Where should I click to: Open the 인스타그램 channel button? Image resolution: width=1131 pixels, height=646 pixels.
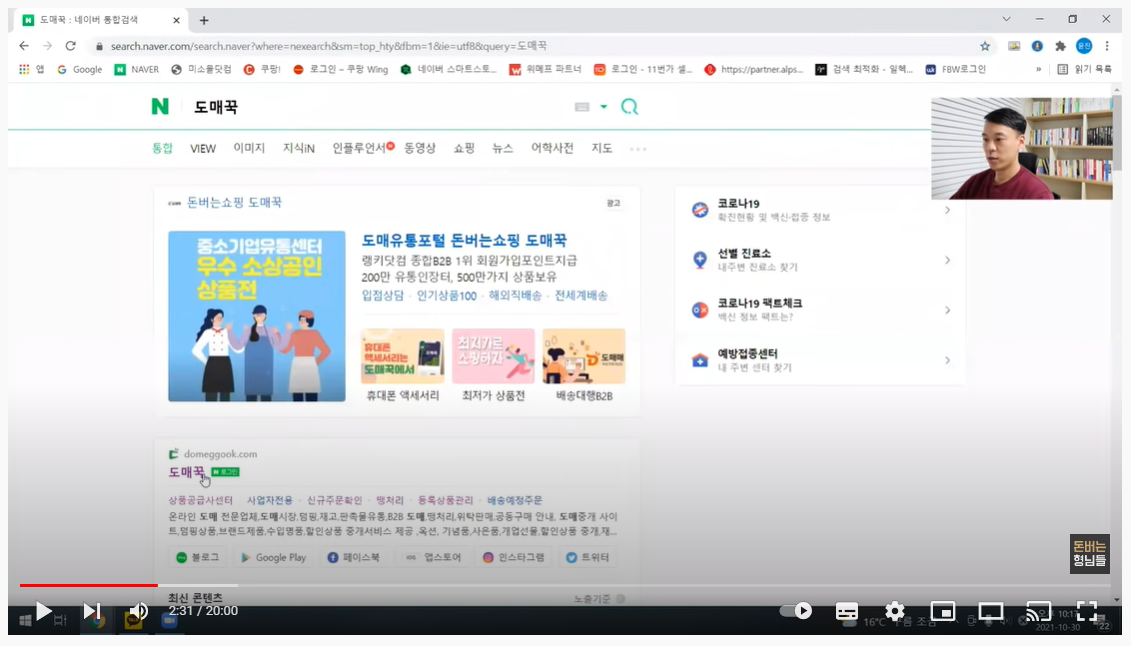[514, 557]
